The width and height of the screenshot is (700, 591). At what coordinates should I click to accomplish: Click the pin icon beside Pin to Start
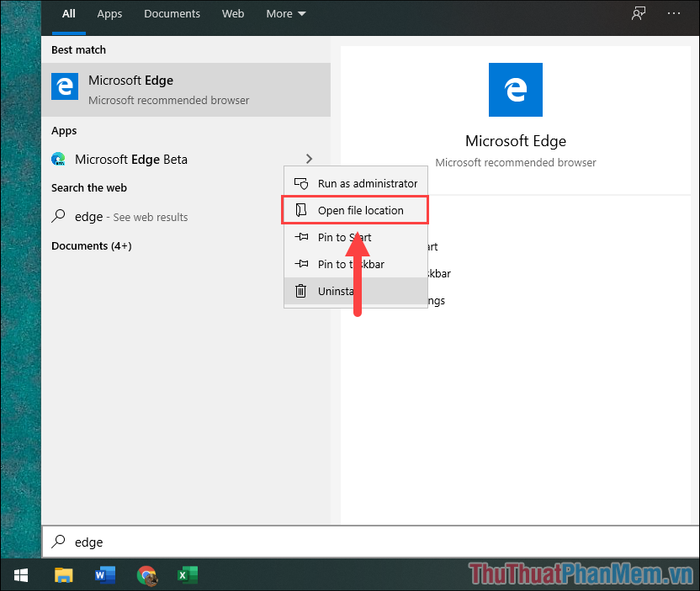coord(301,237)
